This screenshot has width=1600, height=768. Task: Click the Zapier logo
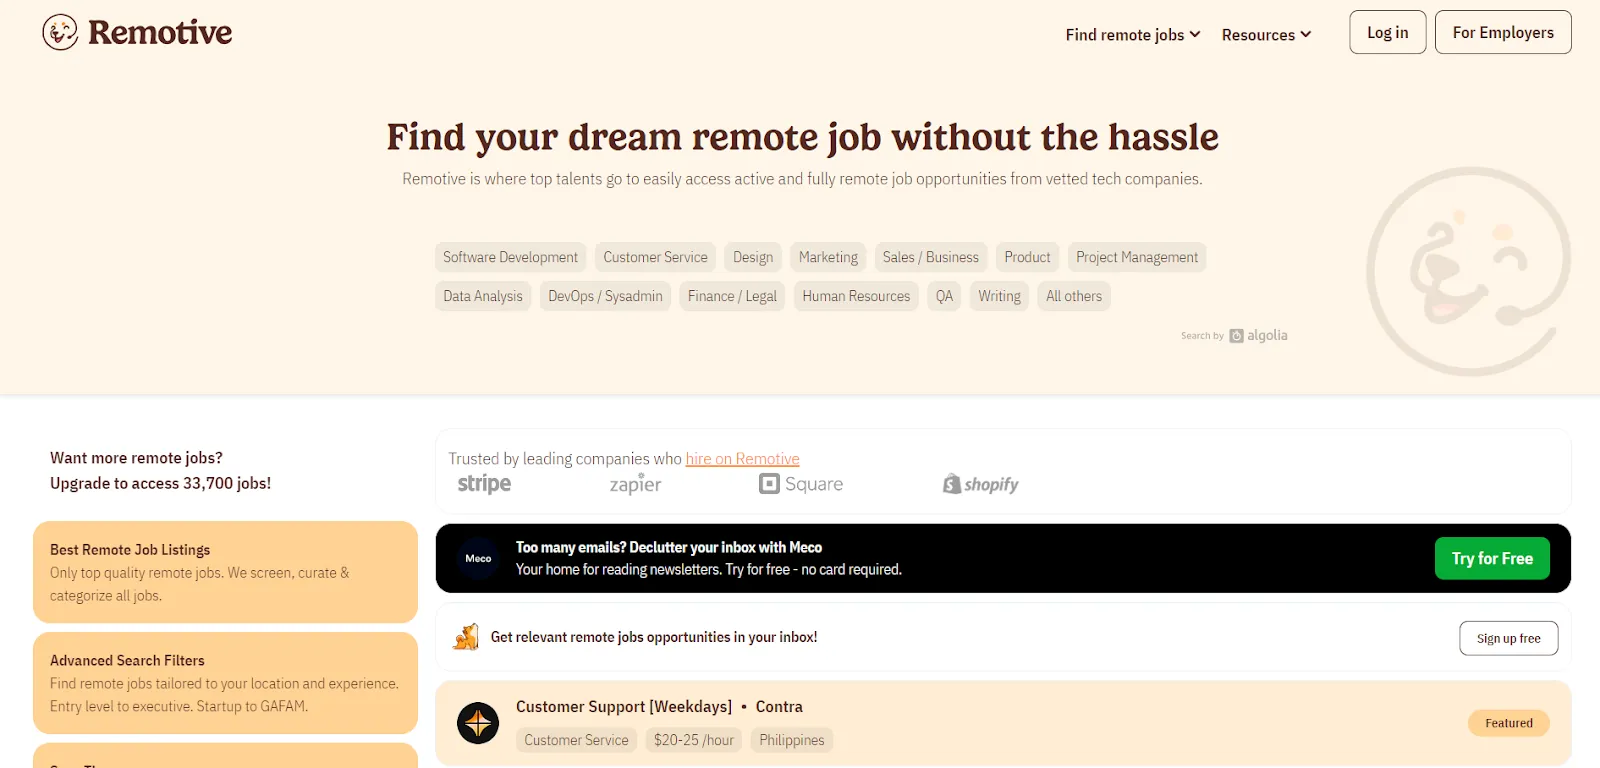(x=636, y=484)
